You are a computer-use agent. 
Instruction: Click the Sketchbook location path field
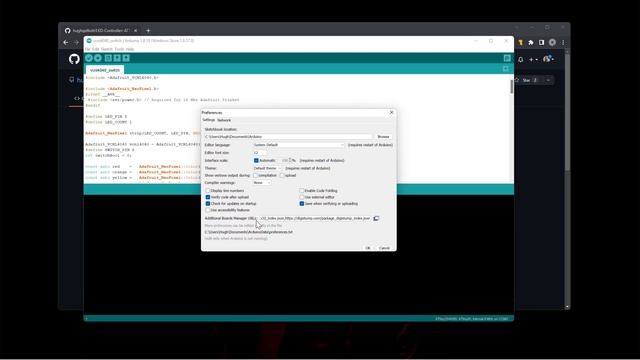click(288, 137)
